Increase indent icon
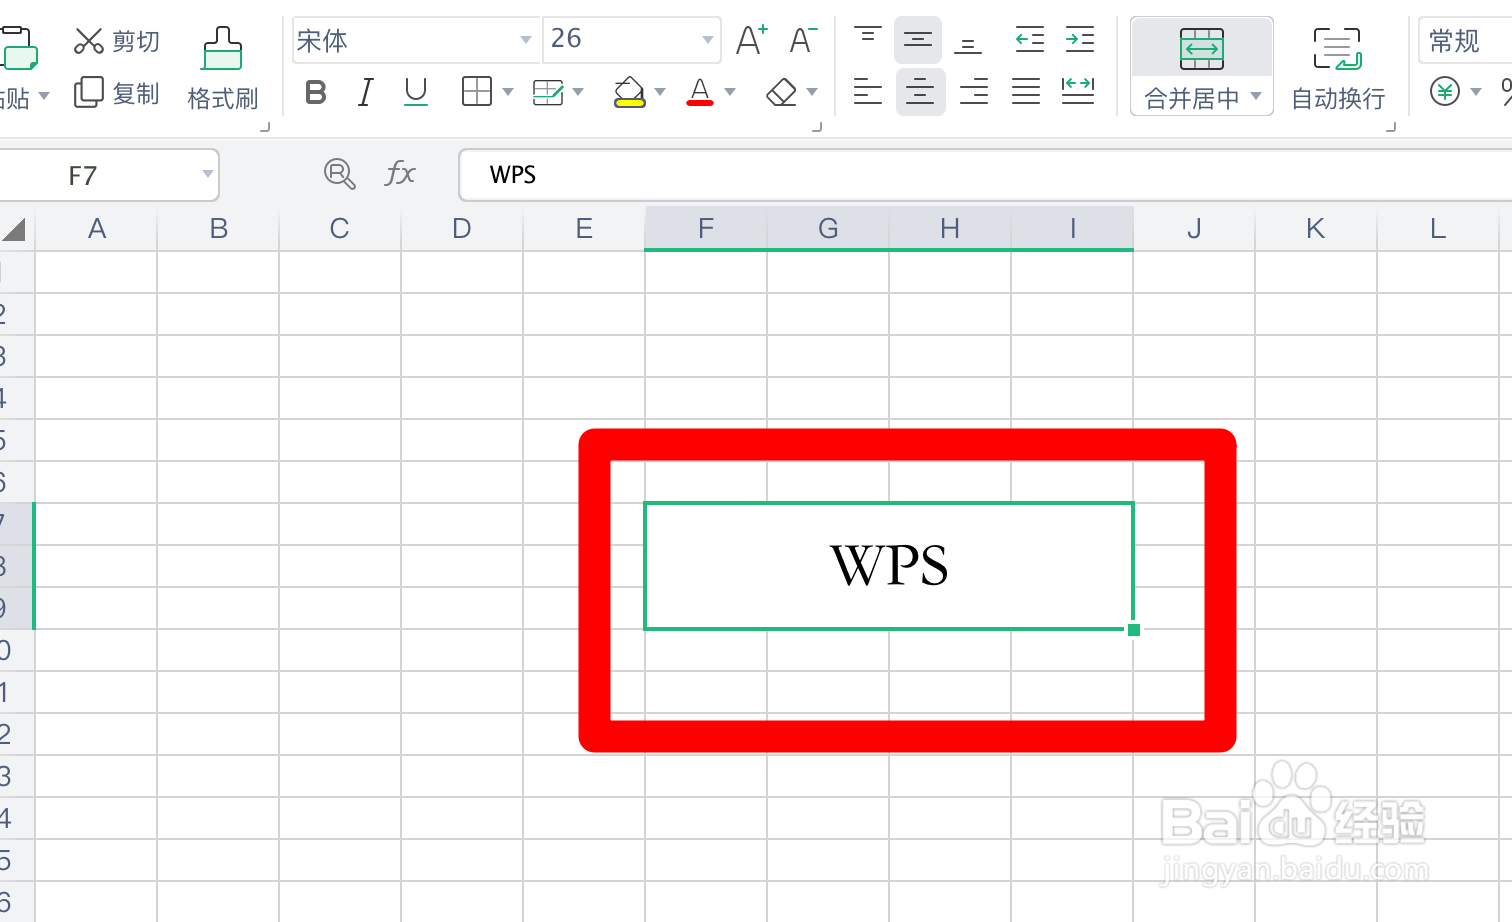 click(x=1080, y=40)
